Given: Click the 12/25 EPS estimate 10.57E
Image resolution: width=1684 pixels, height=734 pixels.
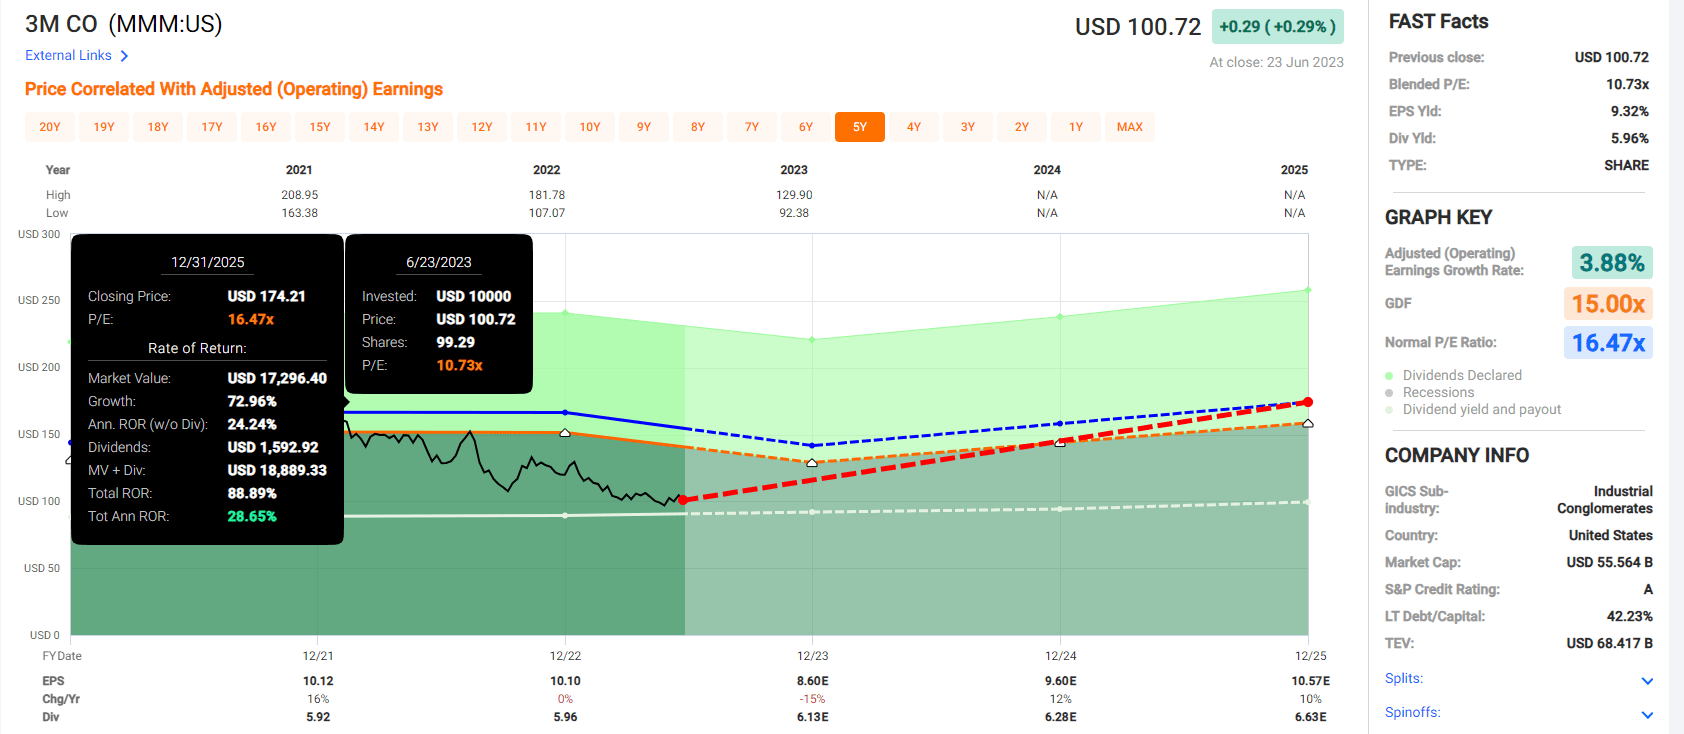Looking at the screenshot, I should (1311, 681).
